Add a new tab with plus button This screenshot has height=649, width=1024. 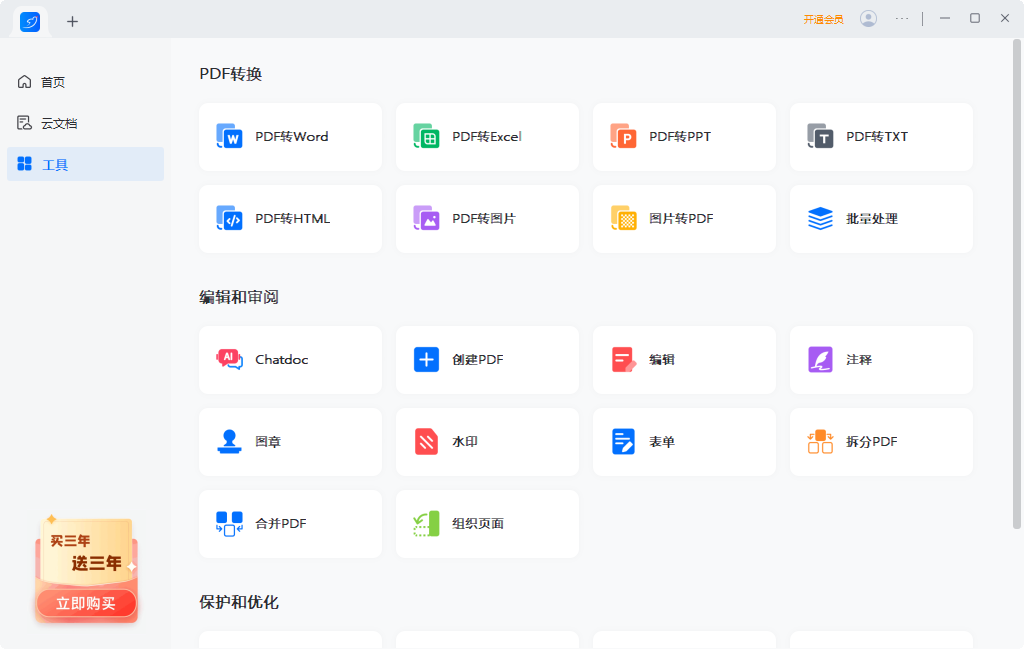(x=72, y=22)
